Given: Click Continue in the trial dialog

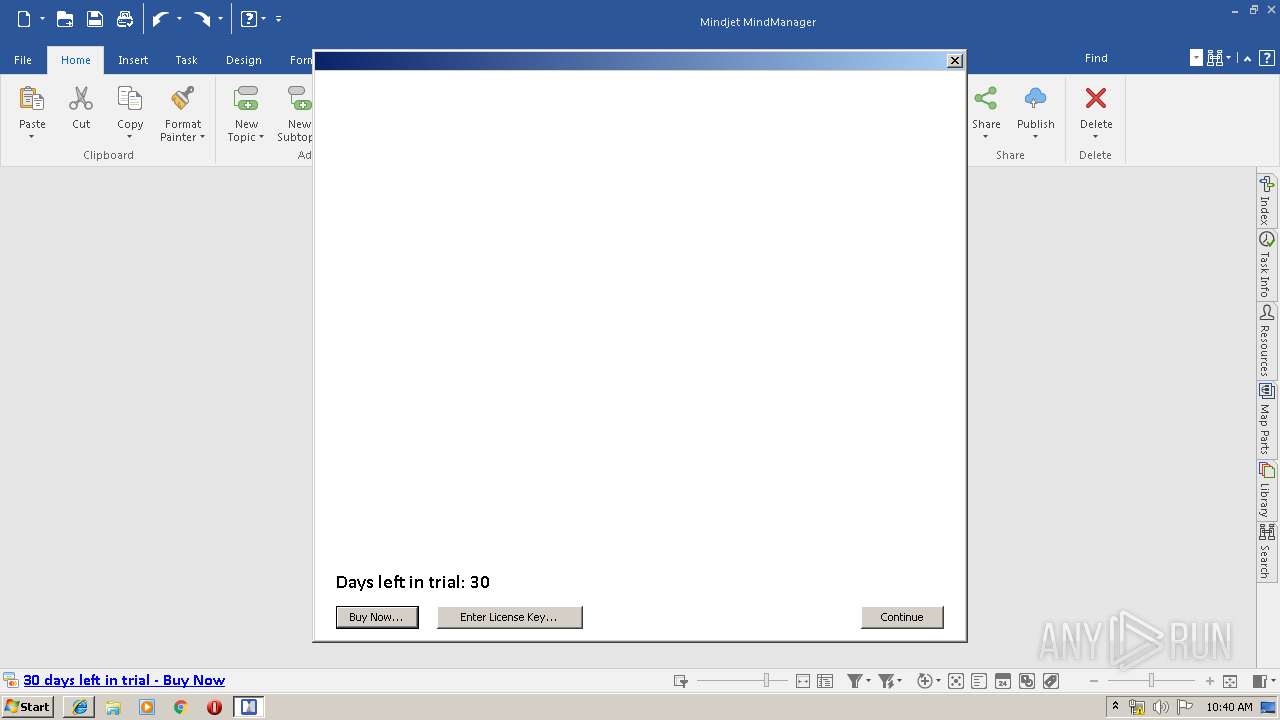Looking at the screenshot, I should (902, 617).
